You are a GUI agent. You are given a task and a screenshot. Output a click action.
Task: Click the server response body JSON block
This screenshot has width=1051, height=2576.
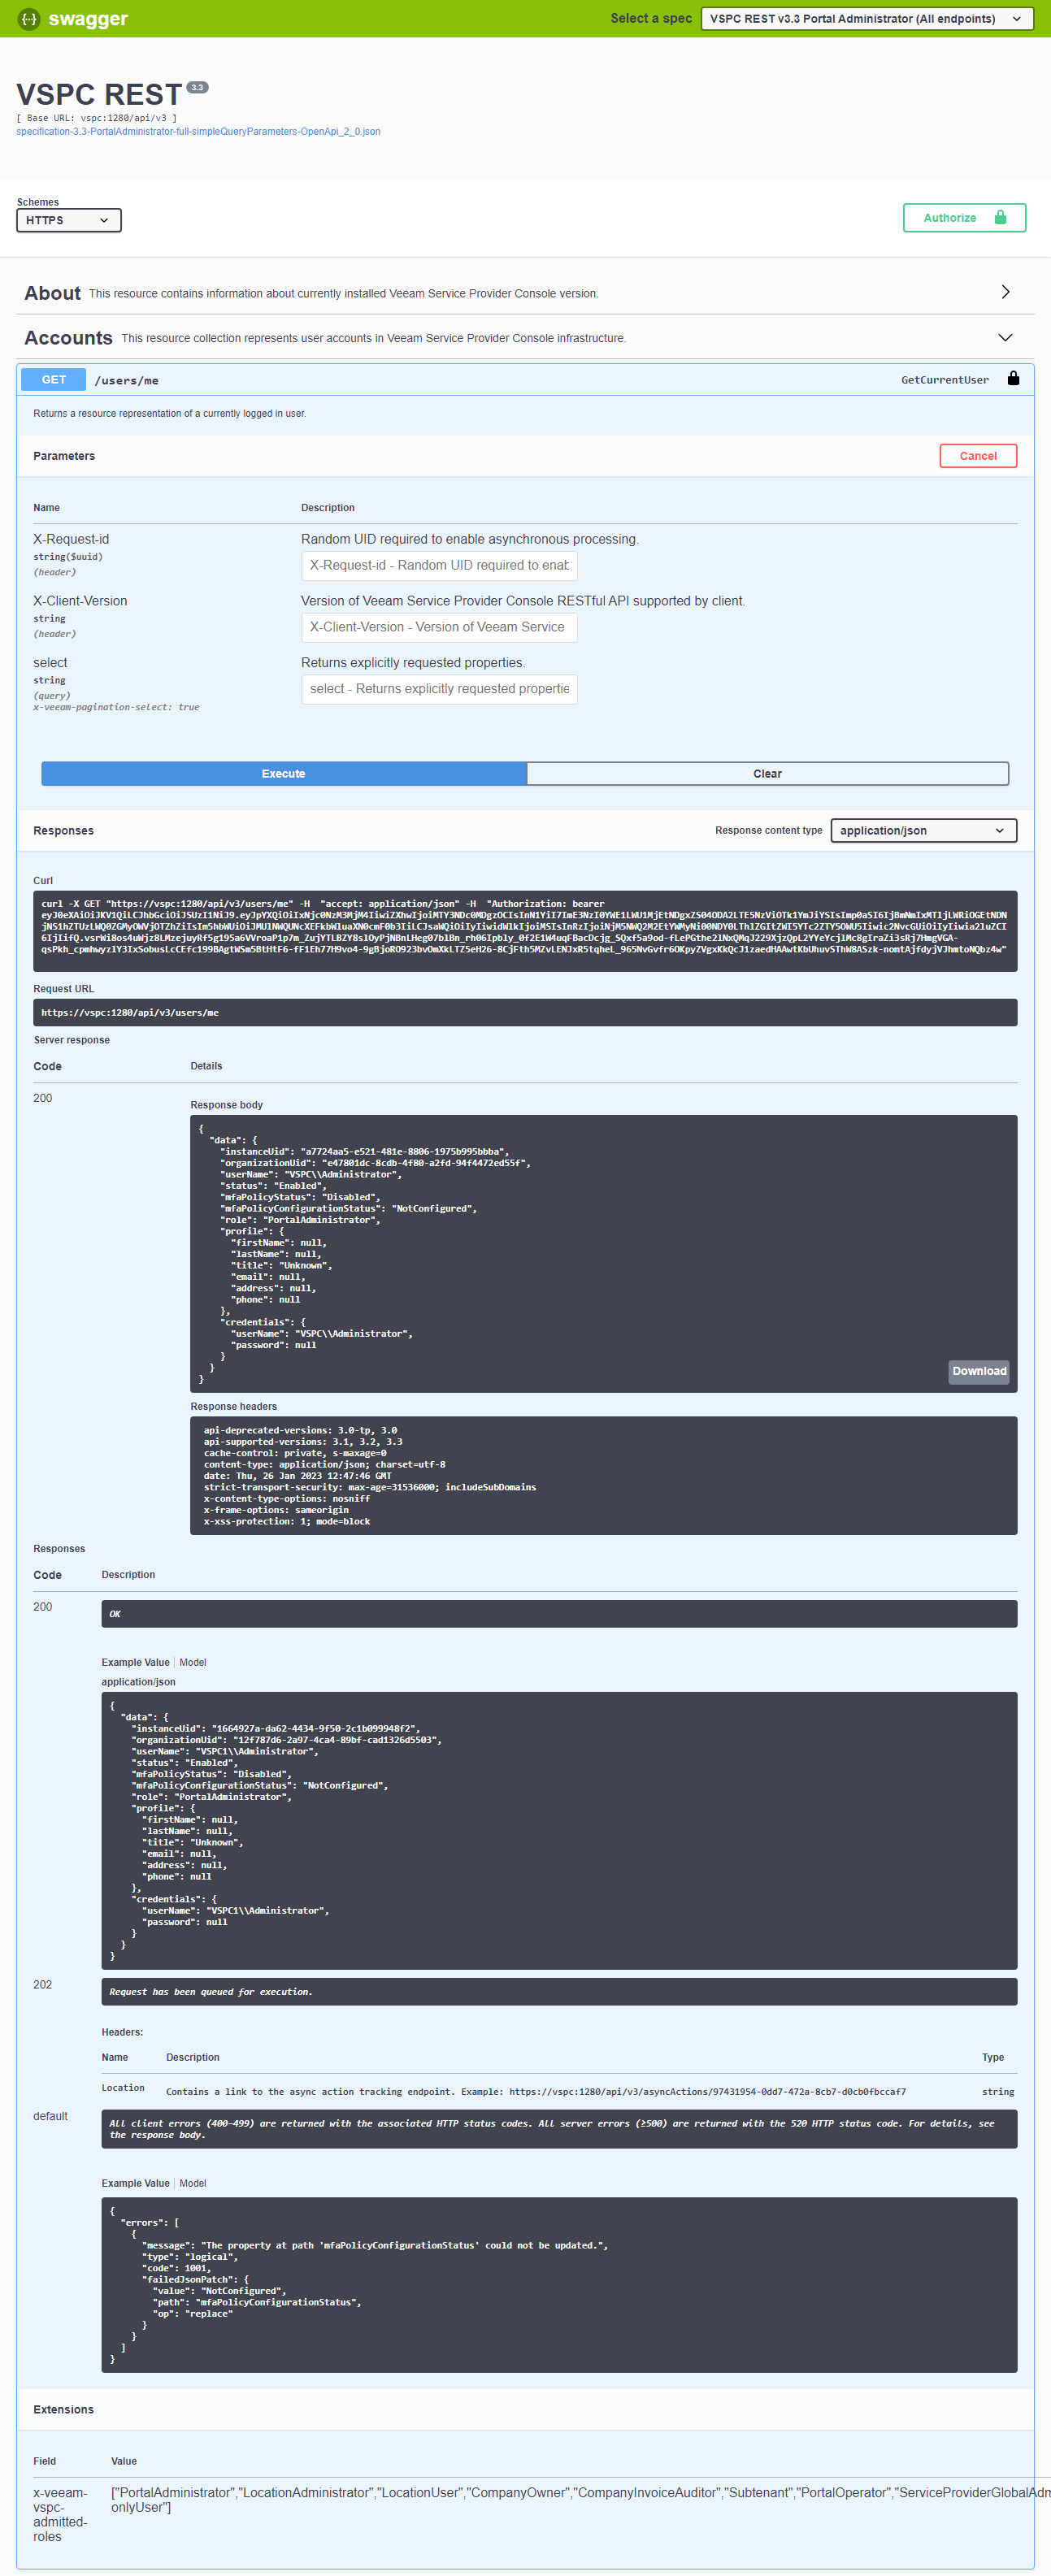(603, 1253)
